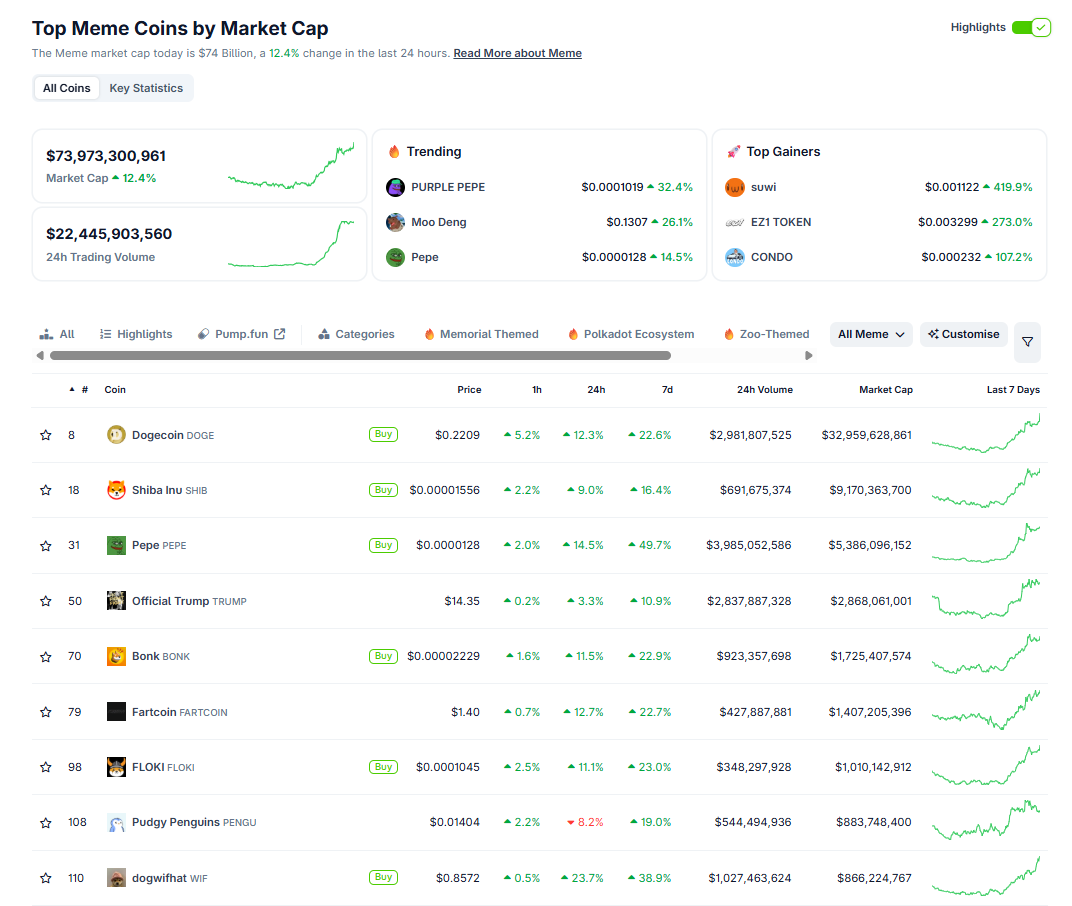This screenshot has width=1072, height=906.
Task: Click the Customise button
Action: click(x=964, y=334)
